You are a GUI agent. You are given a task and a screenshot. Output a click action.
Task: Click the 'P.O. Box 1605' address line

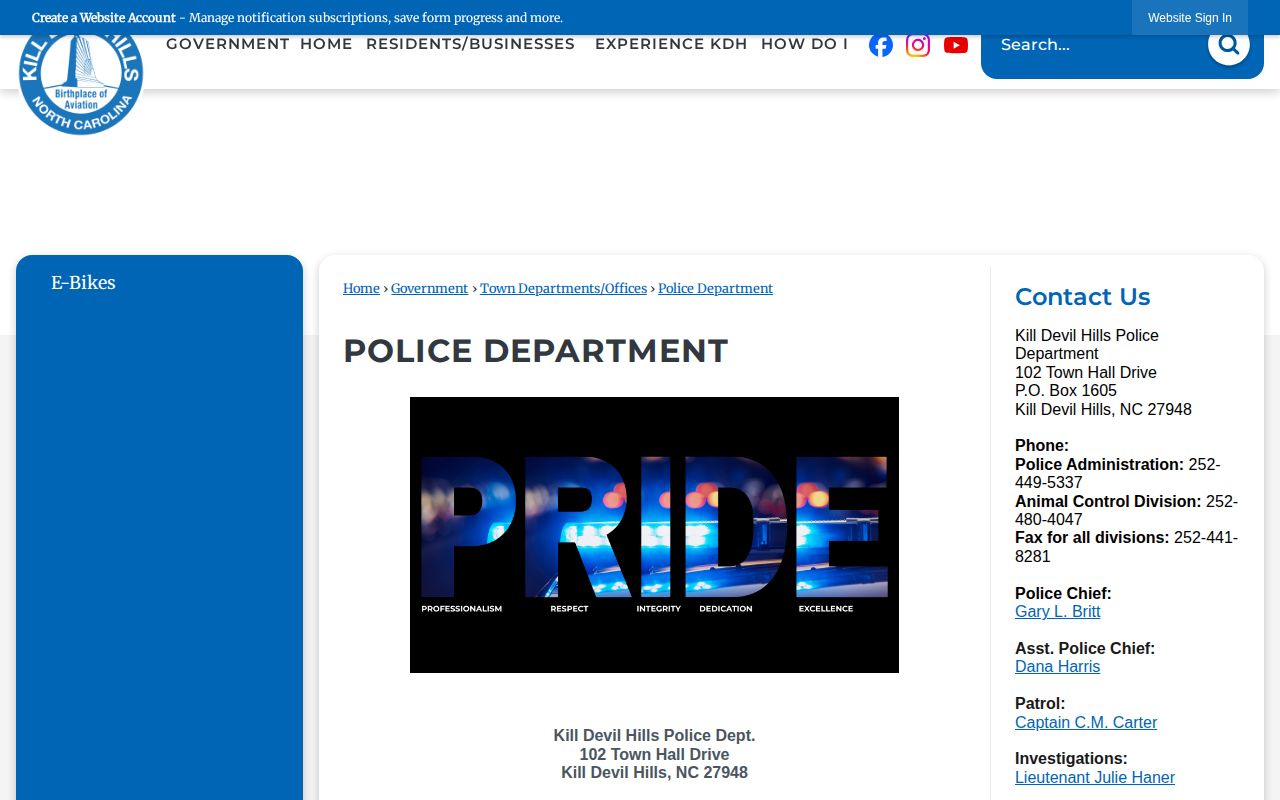click(1066, 391)
